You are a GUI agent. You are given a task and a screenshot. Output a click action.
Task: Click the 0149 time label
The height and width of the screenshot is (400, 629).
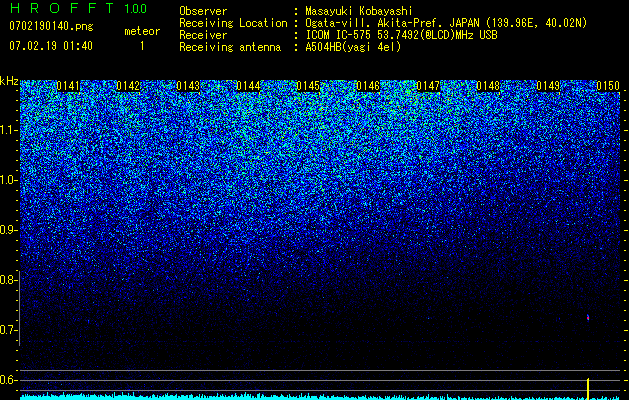coord(548,86)
